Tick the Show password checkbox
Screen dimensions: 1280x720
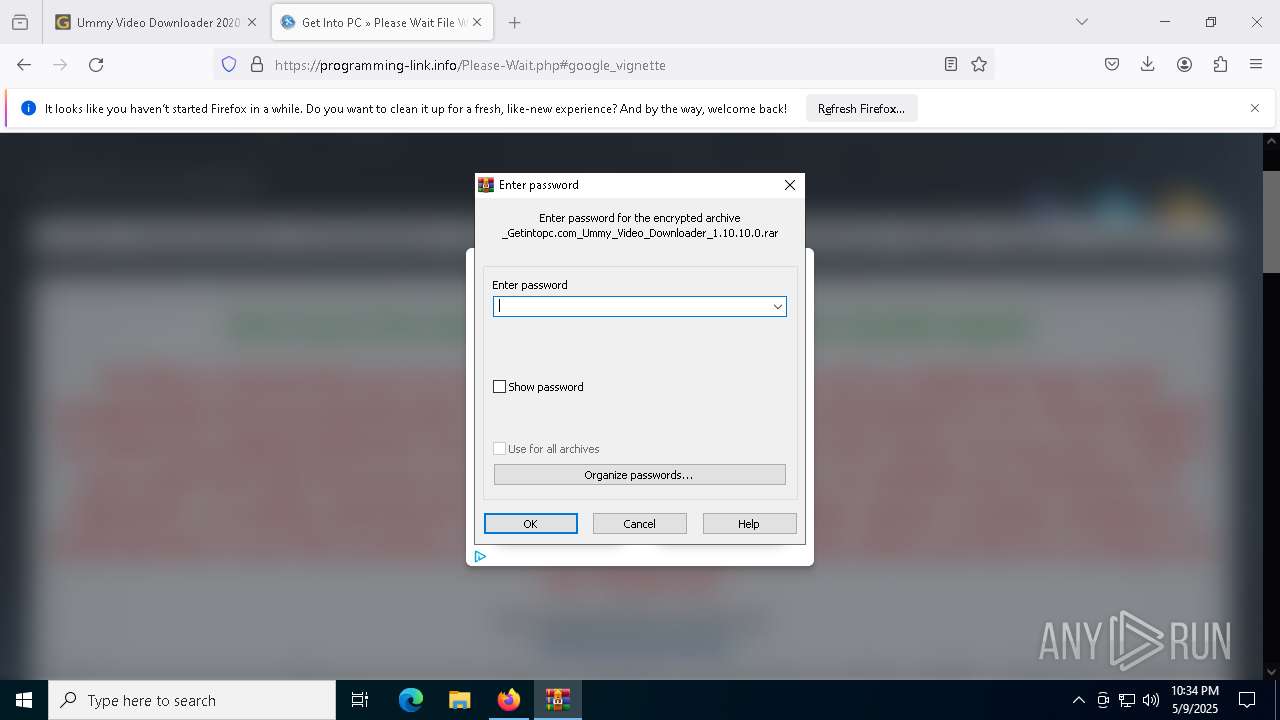point(499,387)
